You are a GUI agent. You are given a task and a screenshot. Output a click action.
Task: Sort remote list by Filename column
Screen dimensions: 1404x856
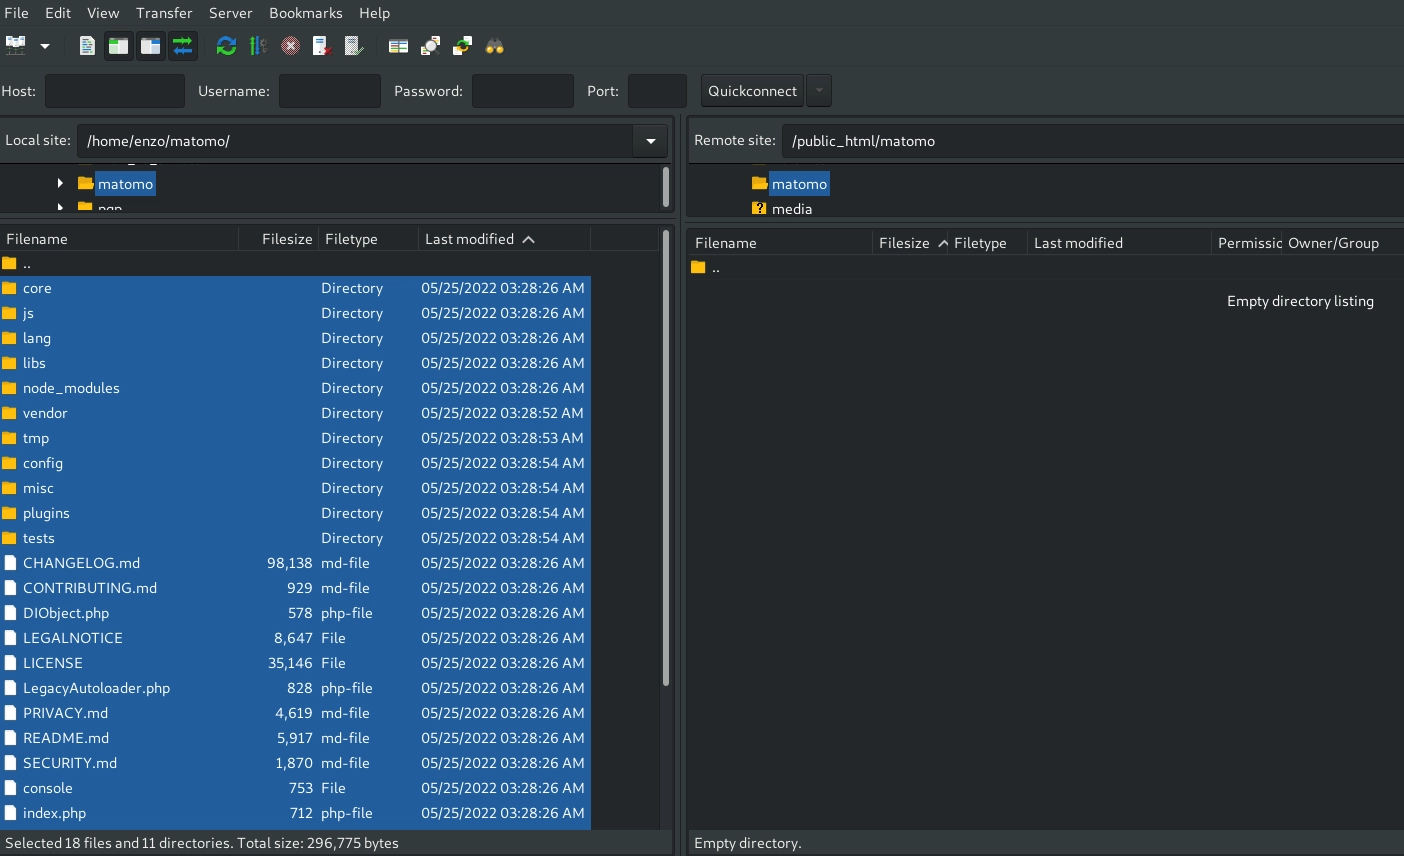point(779,243)
